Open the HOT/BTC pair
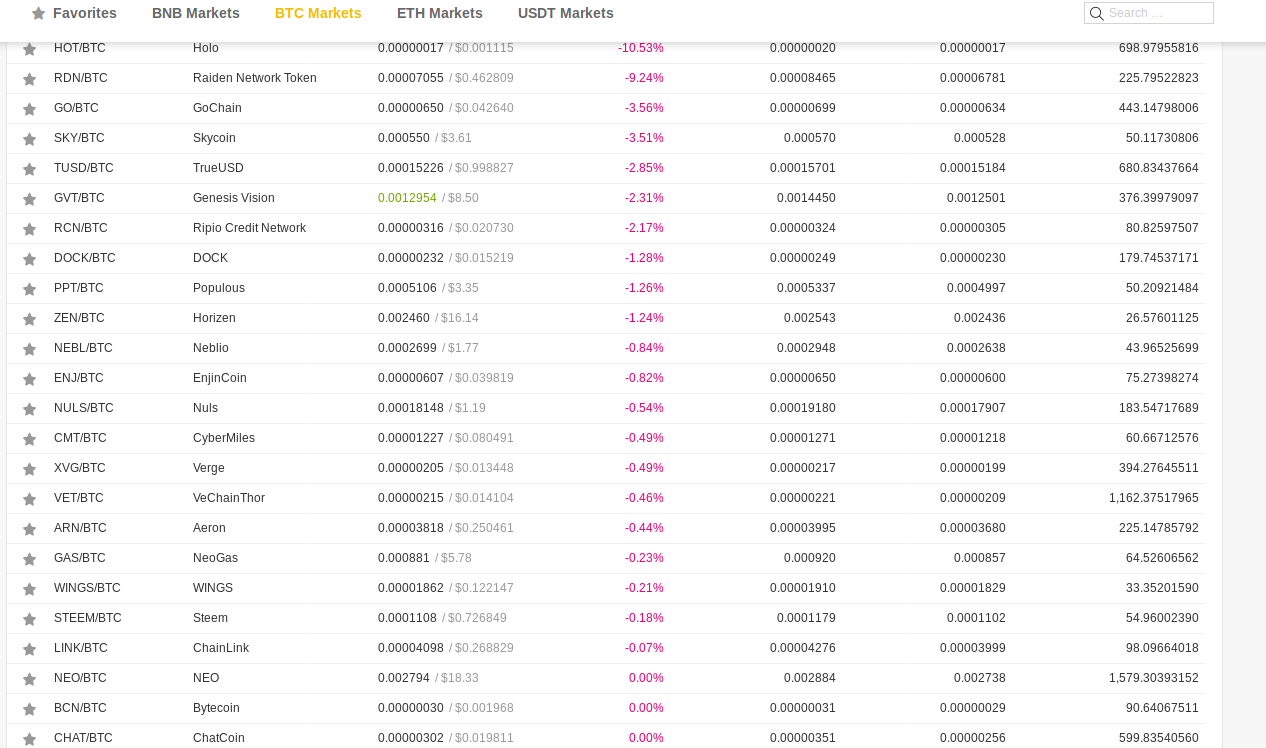Viewport: 1266px width, 748px height. [80, 48]
